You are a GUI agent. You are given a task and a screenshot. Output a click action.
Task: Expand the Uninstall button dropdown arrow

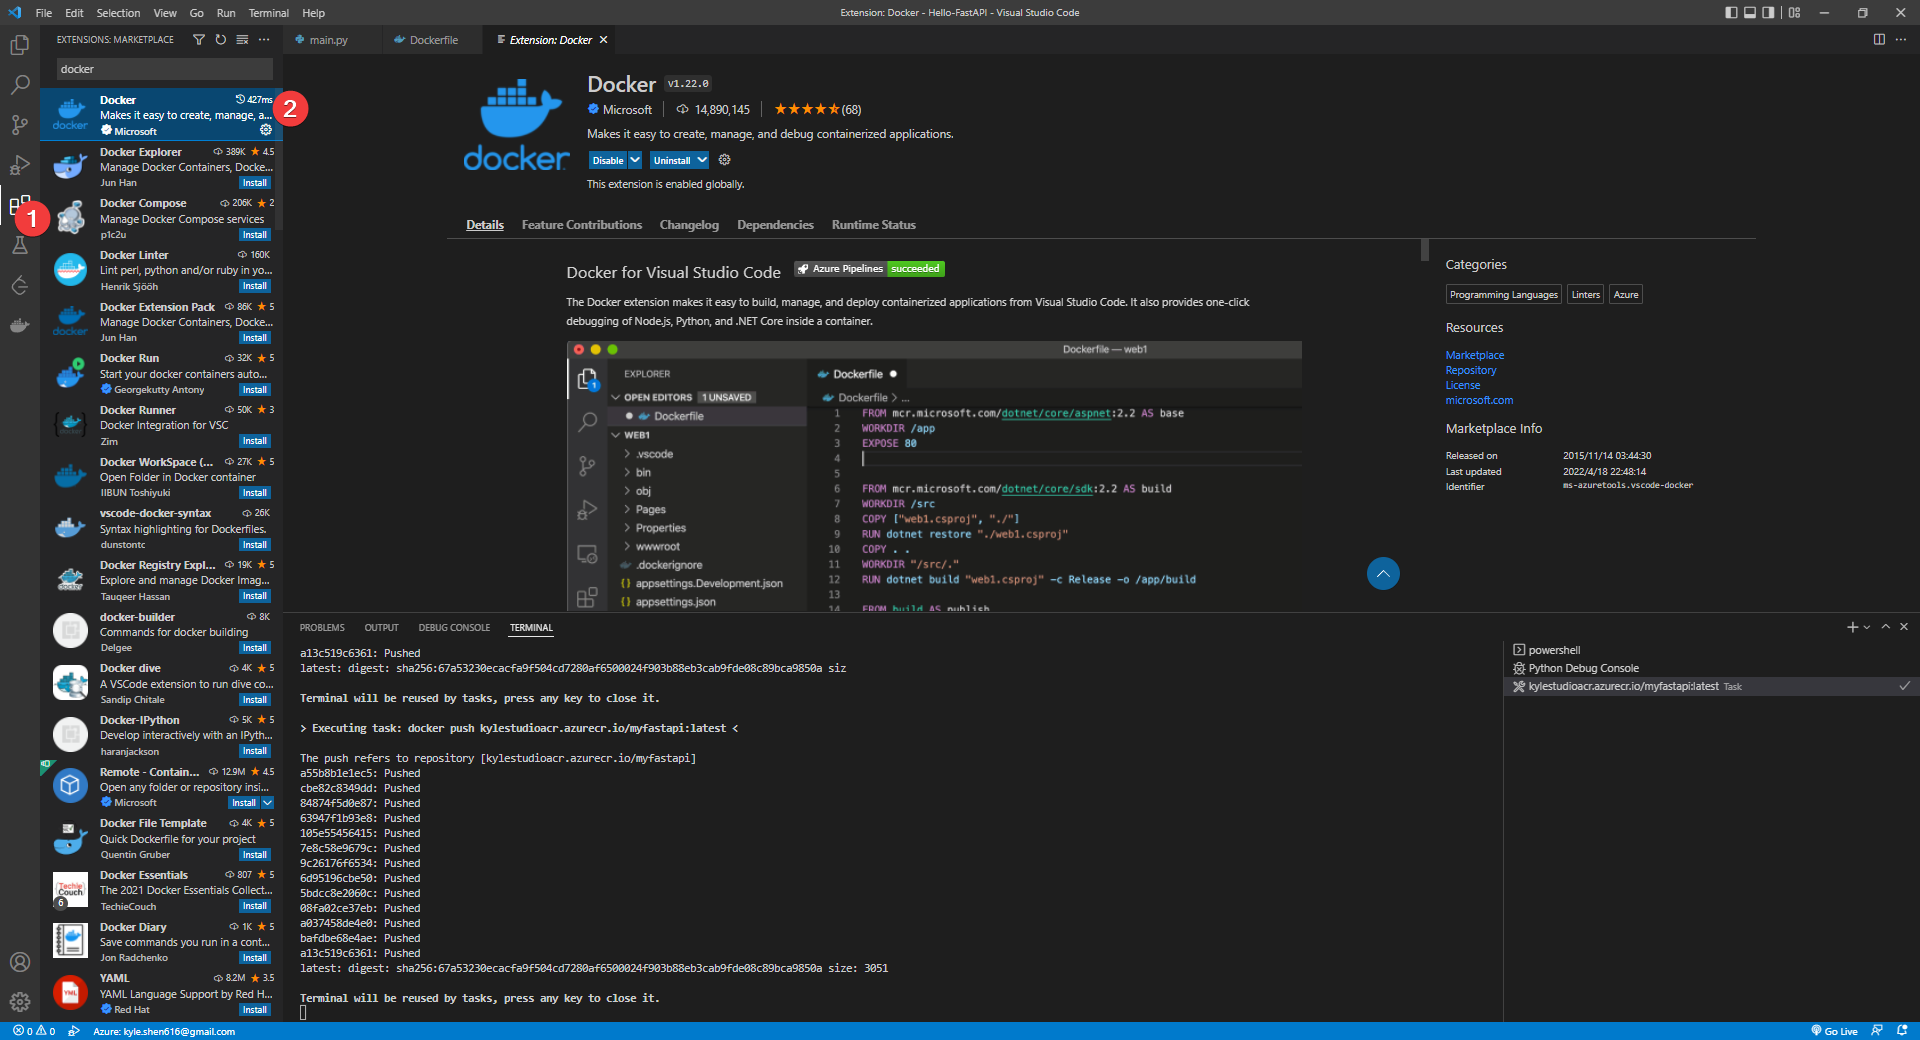[x=702, y=160]
